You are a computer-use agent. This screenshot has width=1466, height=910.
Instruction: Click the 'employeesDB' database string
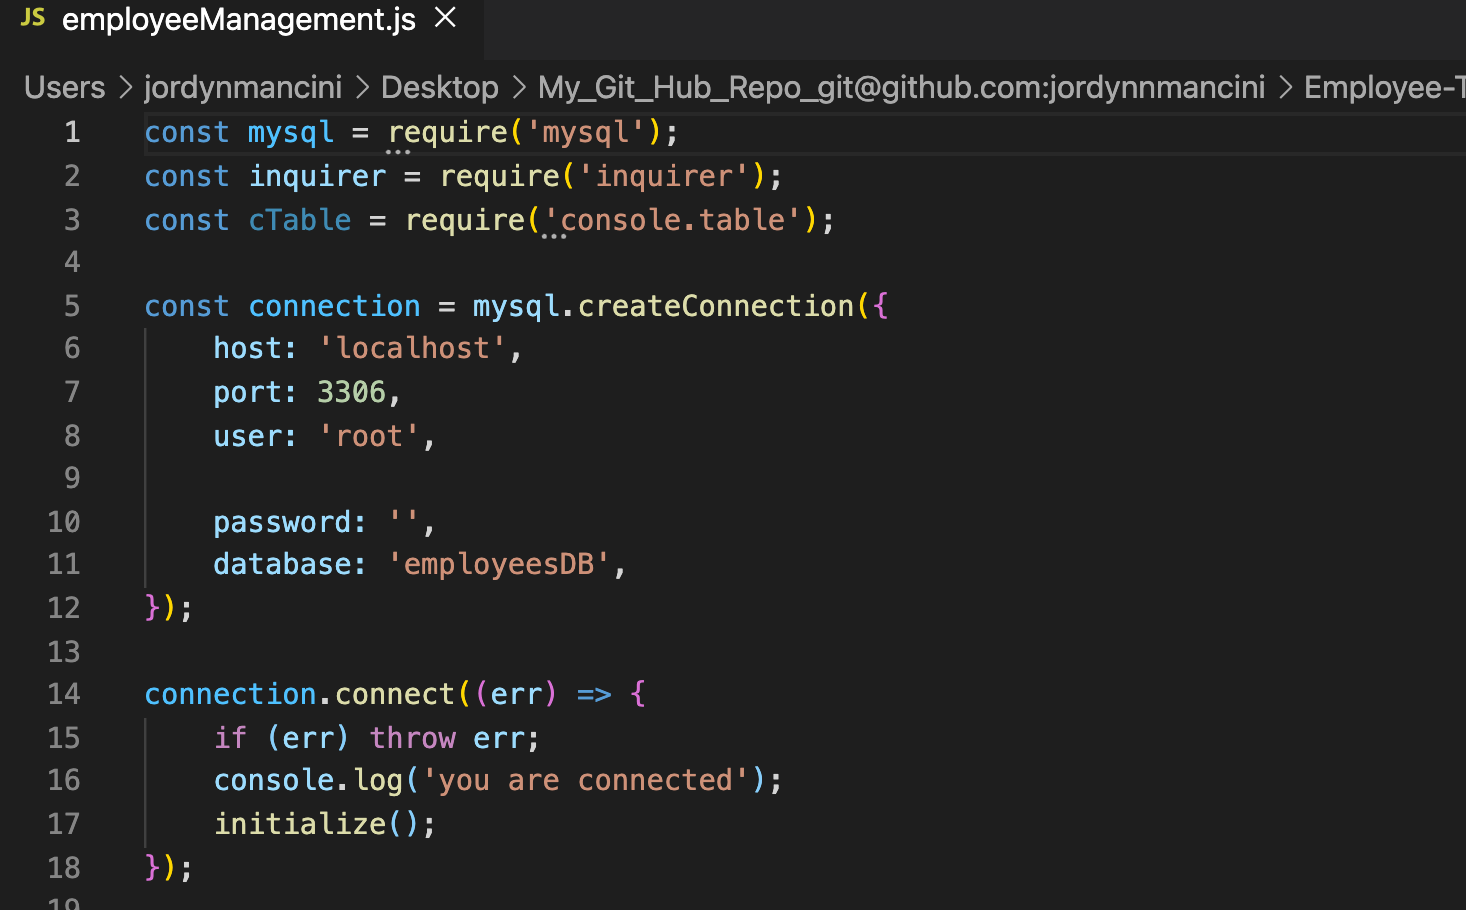point(499,565)
